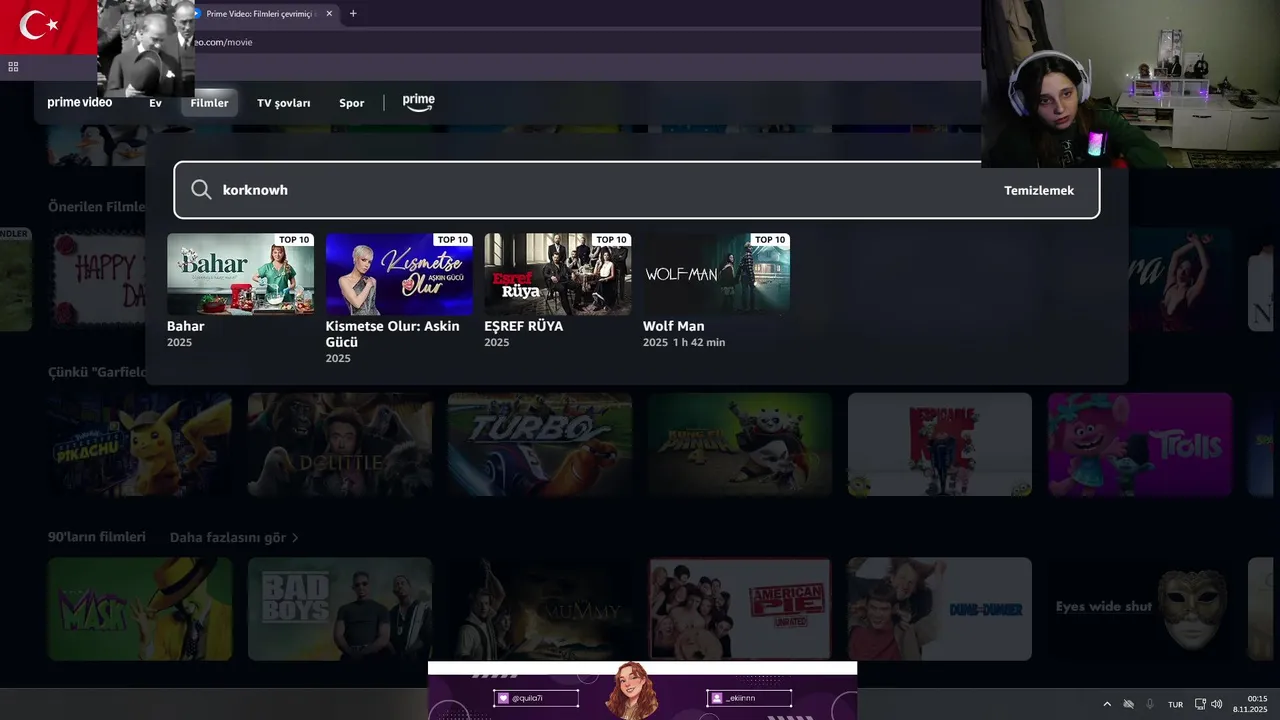Show hidden system tray icons chevron

pyautogui.click(x=1107, y=704)
